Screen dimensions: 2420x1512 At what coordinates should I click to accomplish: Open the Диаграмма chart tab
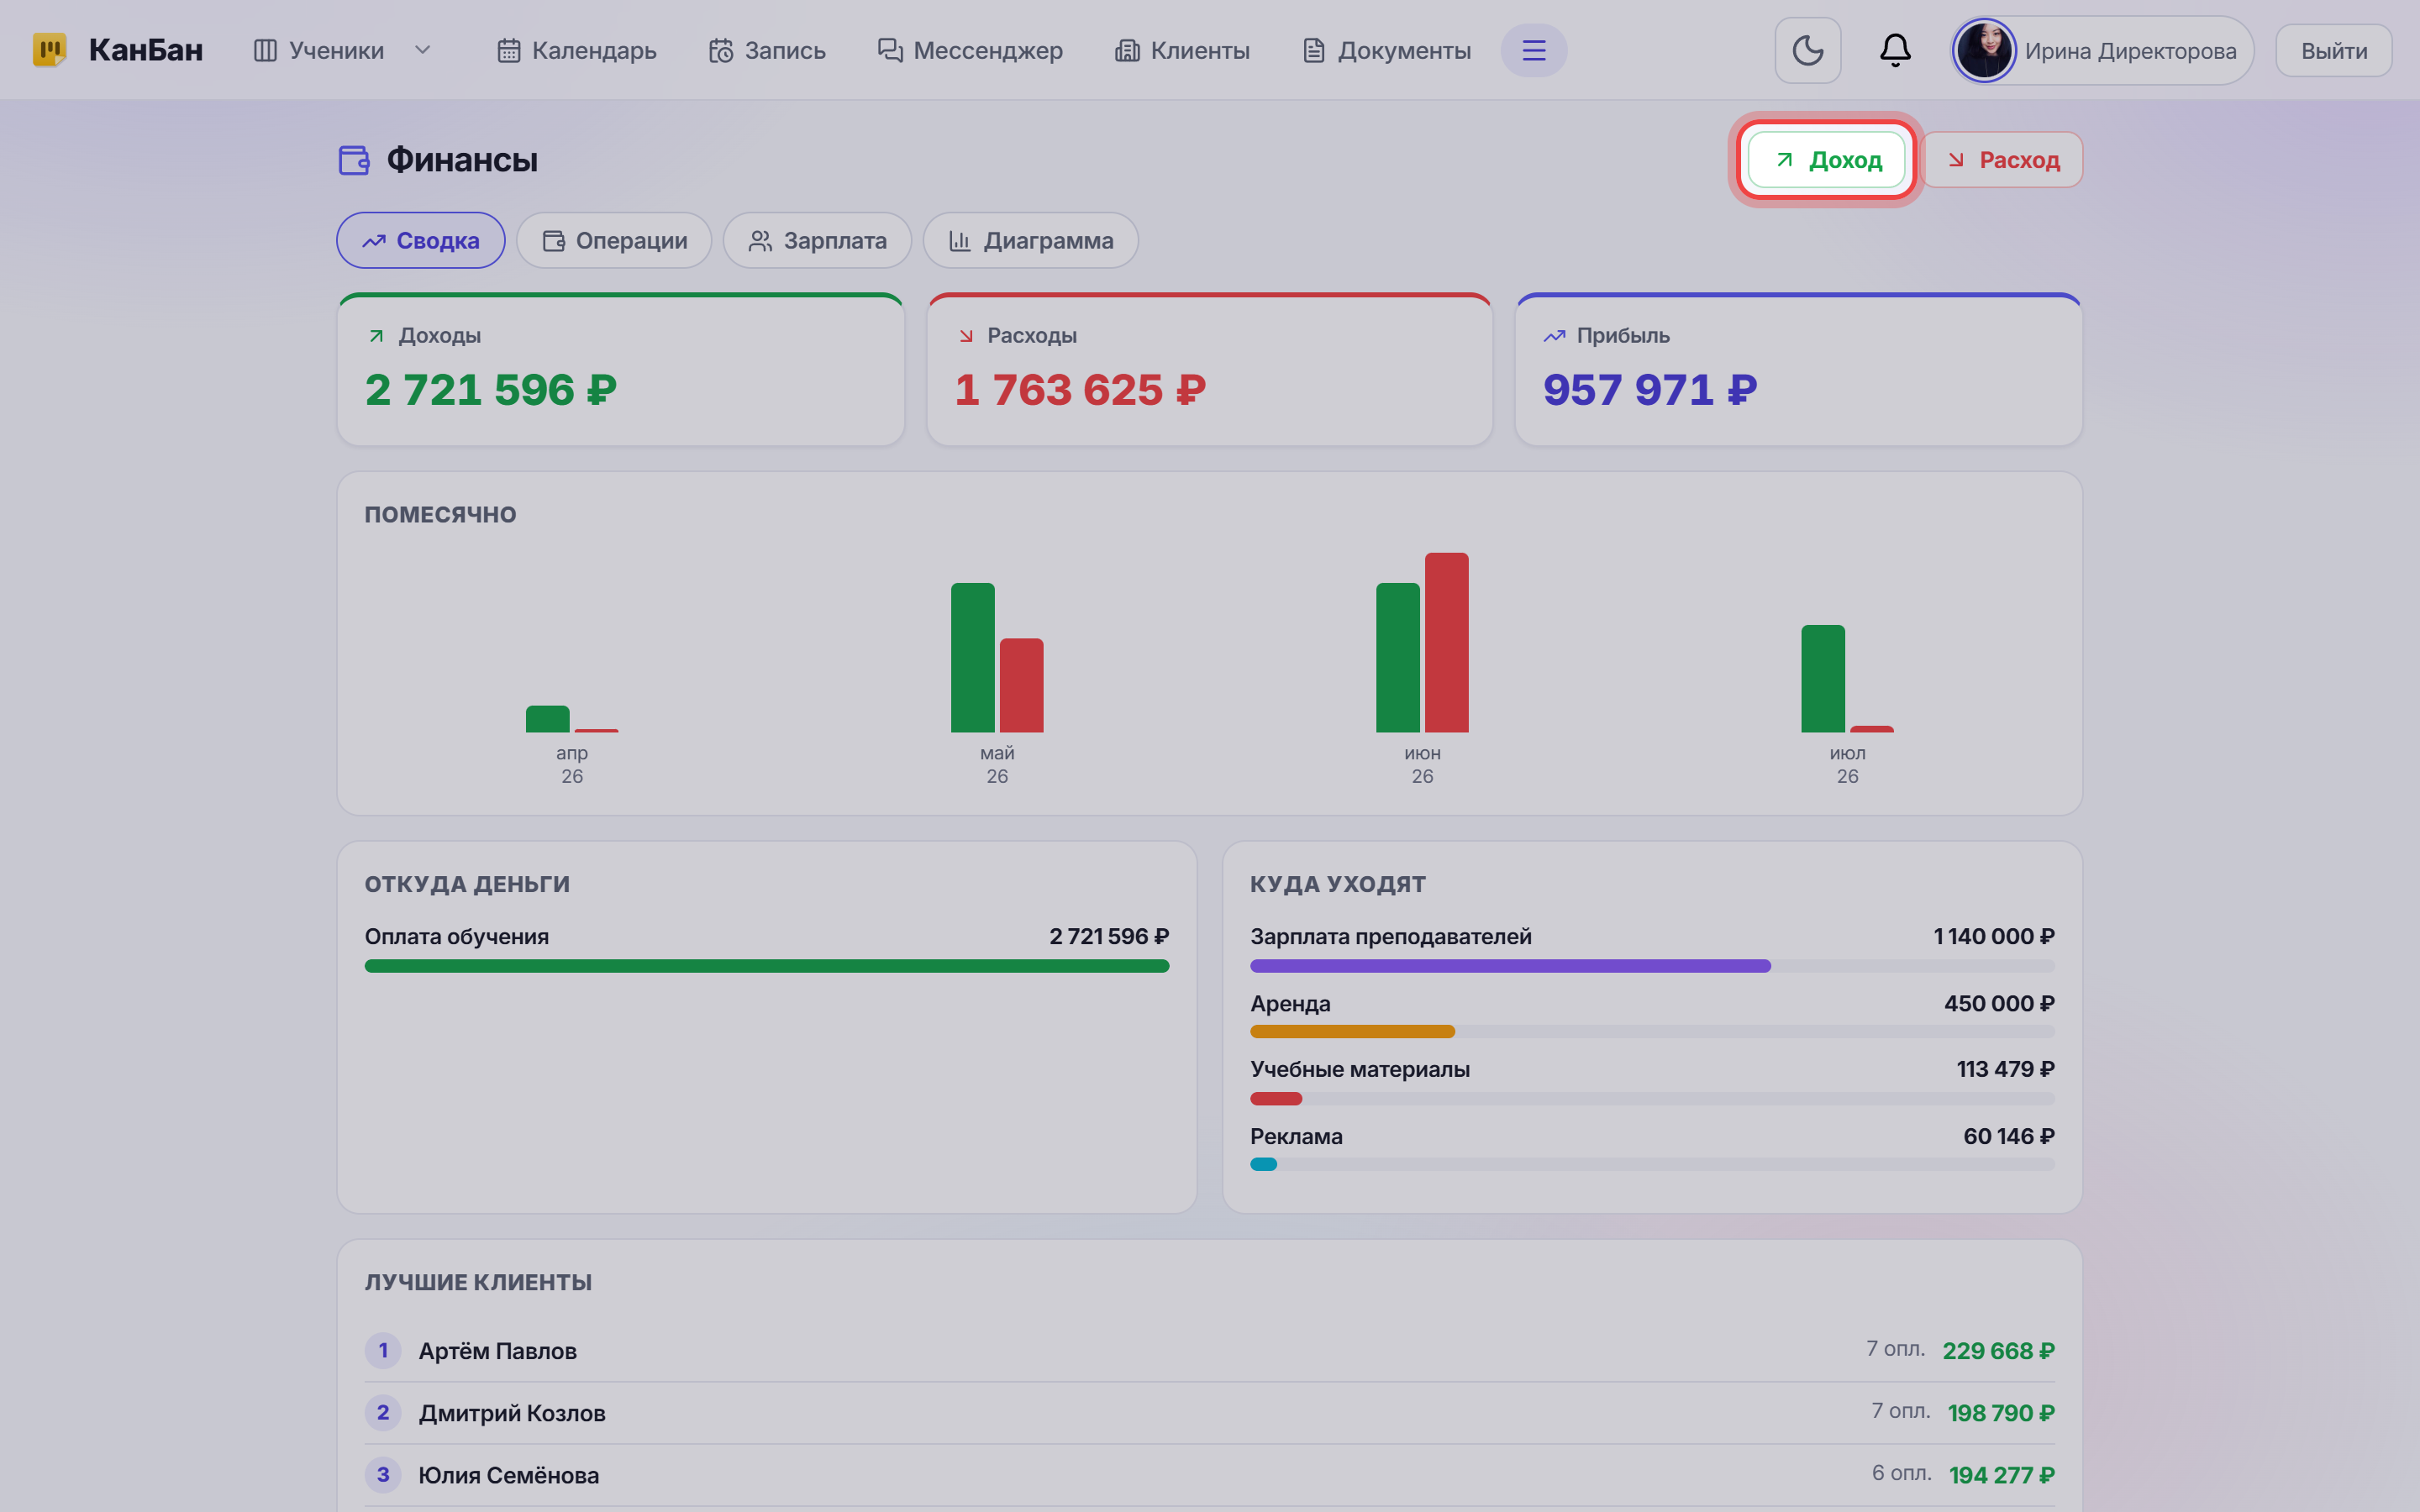coord(1030,240)
